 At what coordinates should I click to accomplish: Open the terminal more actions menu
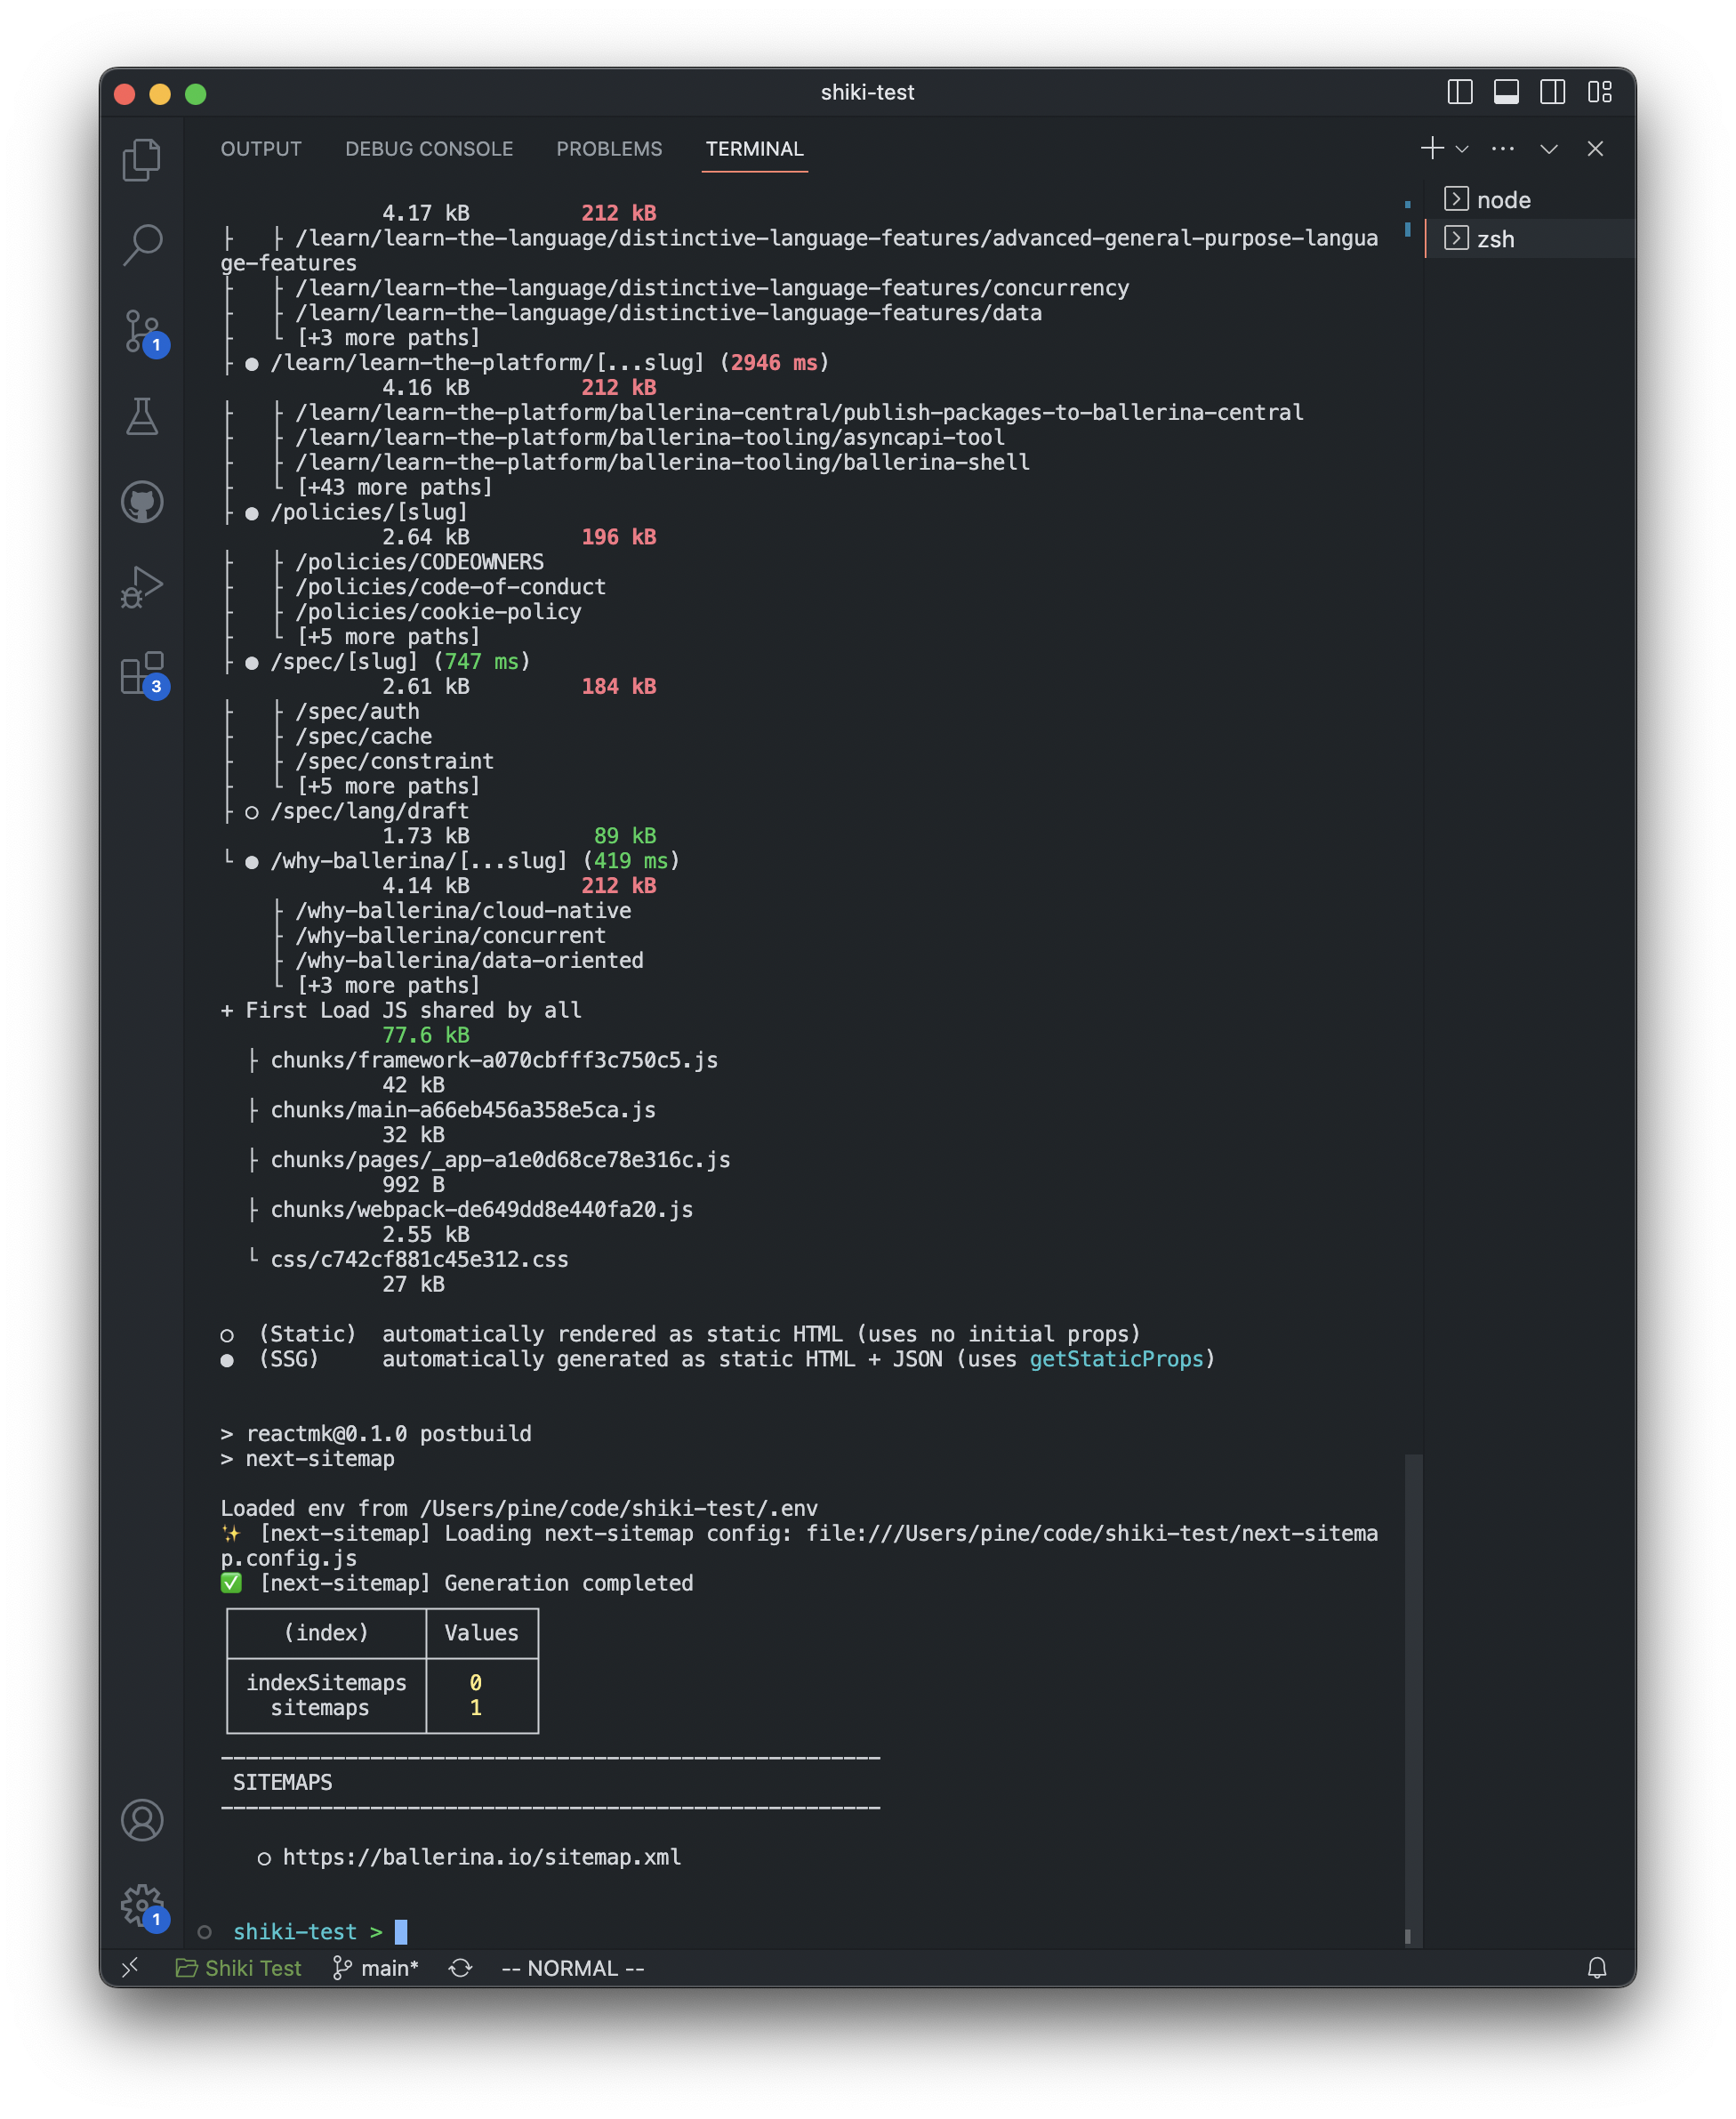(1503, 148)
